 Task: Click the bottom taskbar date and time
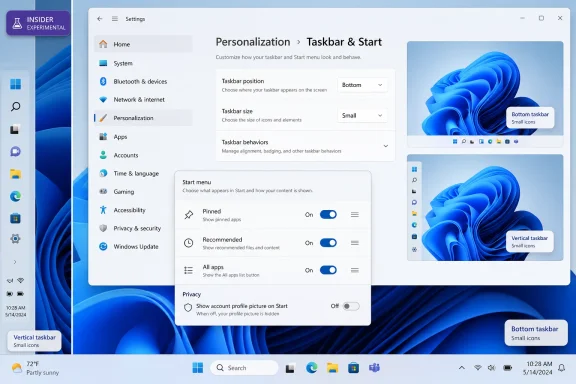click(537, 368)
